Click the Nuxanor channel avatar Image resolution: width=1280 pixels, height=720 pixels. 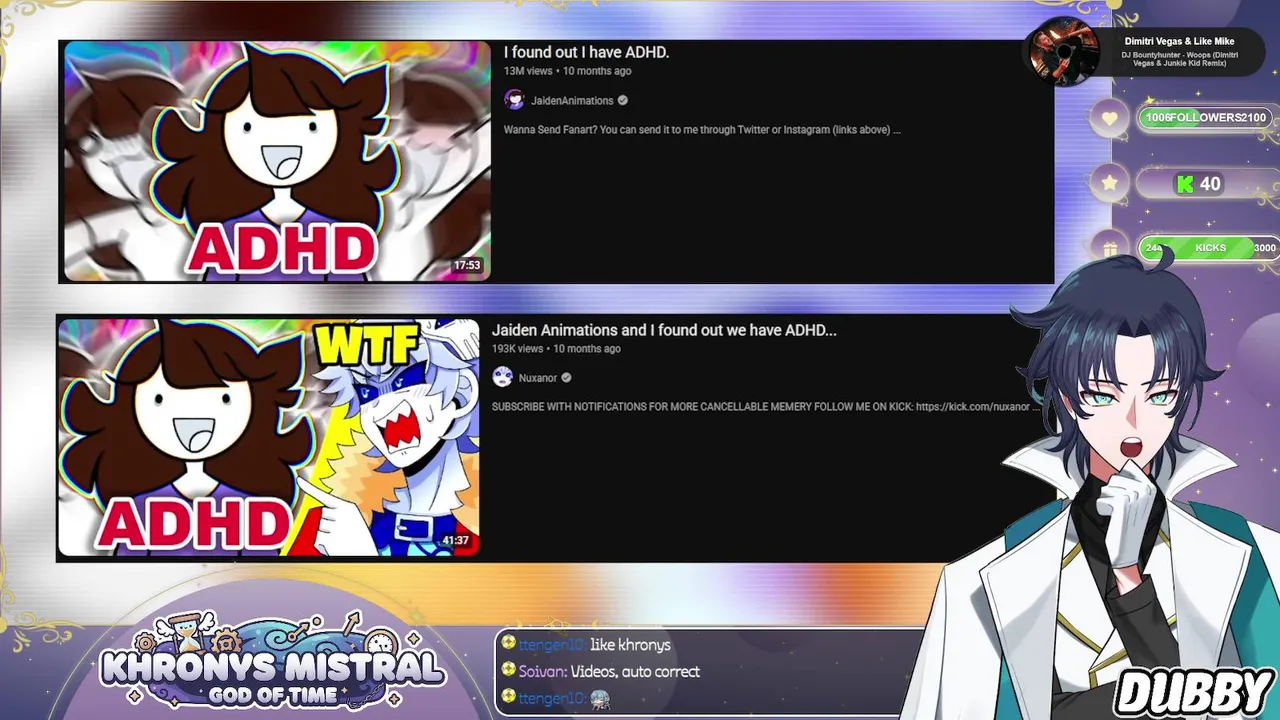pyautogui.click(x=502, y=377)
